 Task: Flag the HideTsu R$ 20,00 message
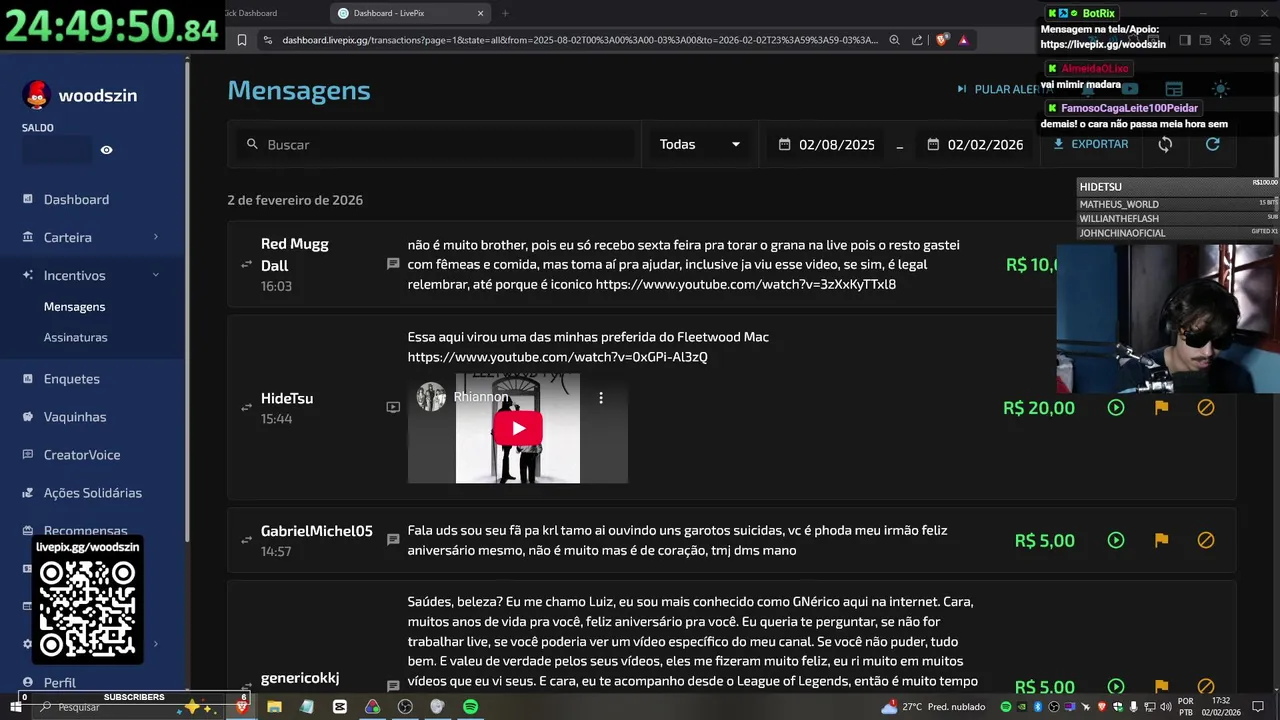(1161, 407)
